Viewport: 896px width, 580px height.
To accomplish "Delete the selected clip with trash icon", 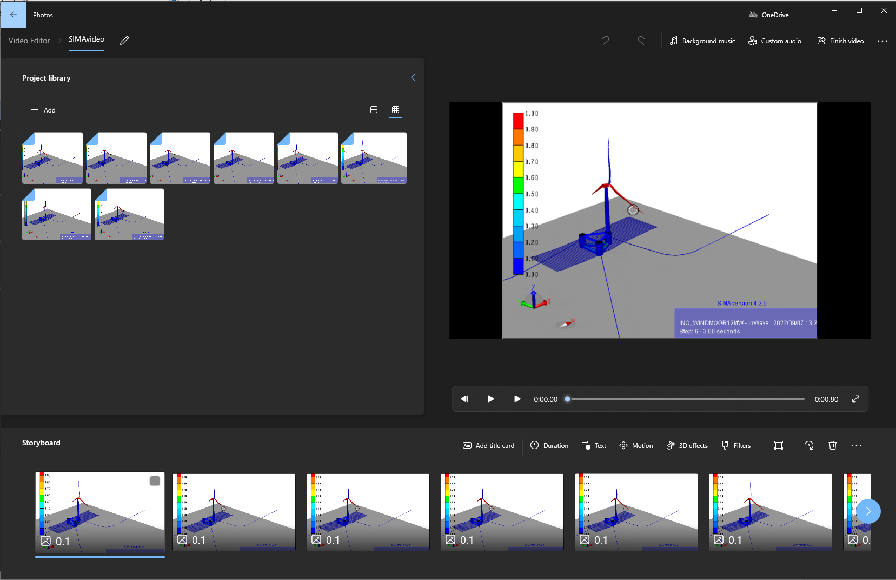I will 832,445.
